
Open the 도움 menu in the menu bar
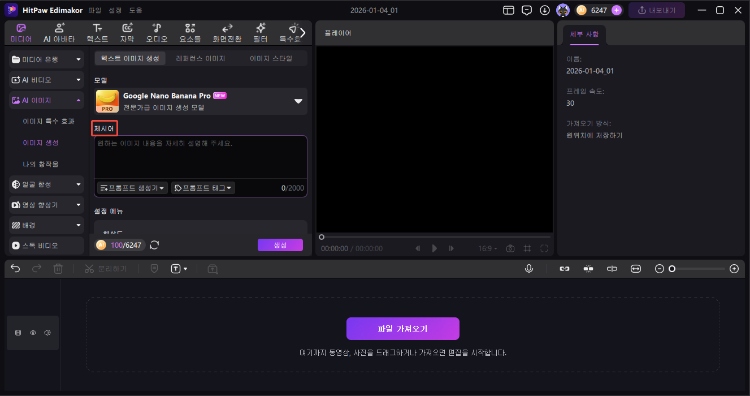pos(135,10)
